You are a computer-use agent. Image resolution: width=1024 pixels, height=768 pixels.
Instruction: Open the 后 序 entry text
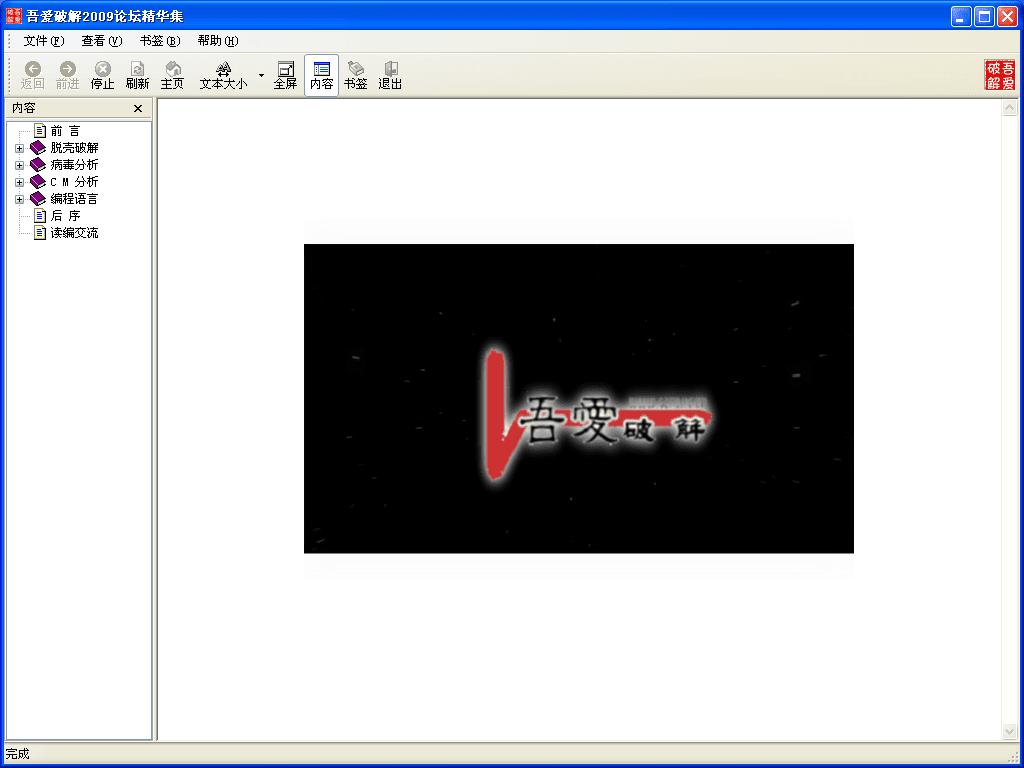pyautogui.click(x=65, y=216)
